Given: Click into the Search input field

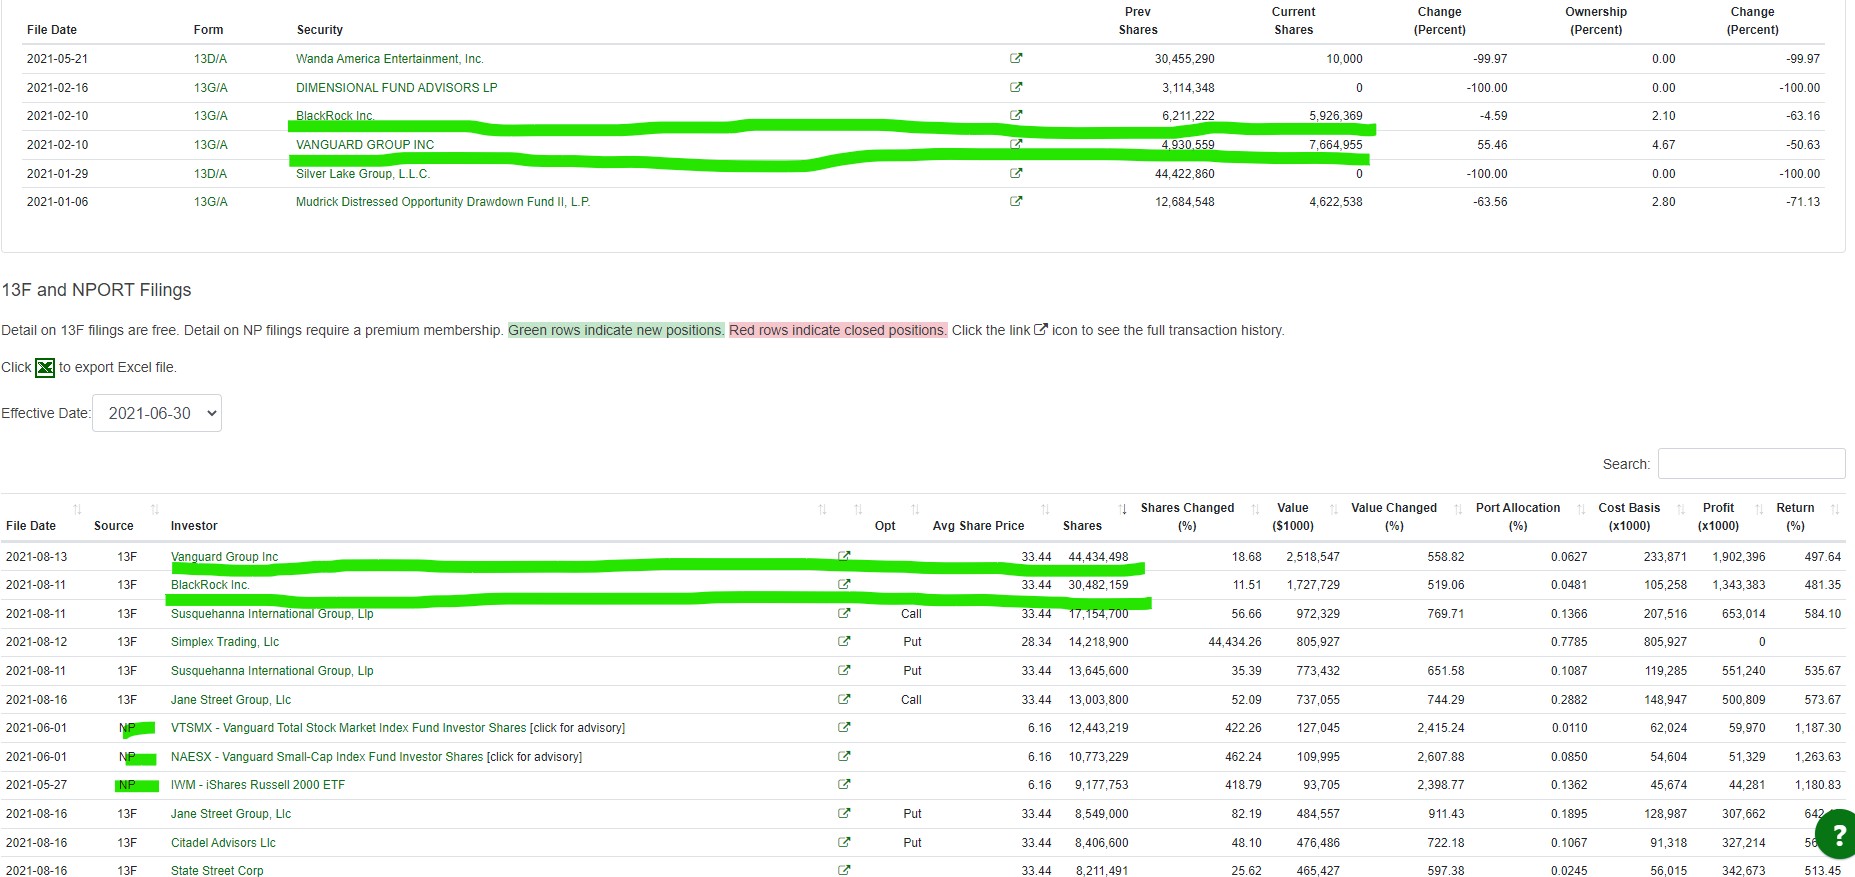Looking at the screenshot, I should tap(1751, 464).
